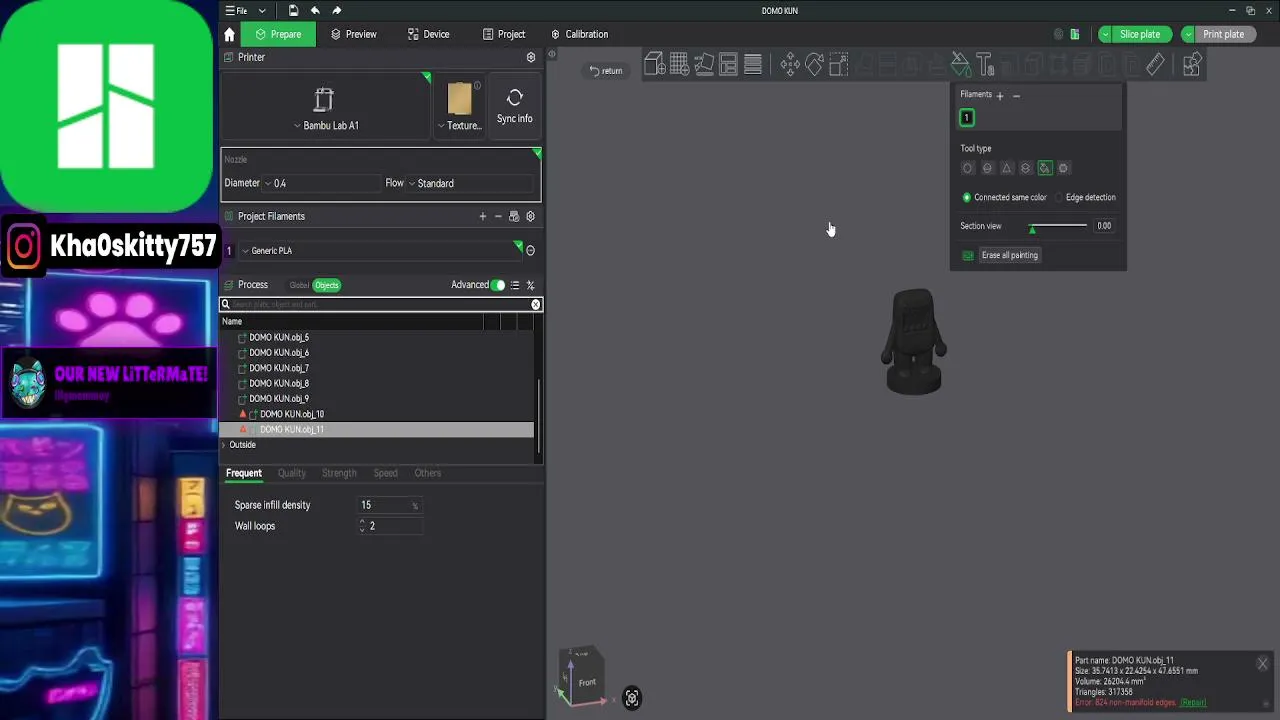Click the save project icon
The height and width of the screenshot is (720, 1280).
pyautogui.click(x=293, y=11)
